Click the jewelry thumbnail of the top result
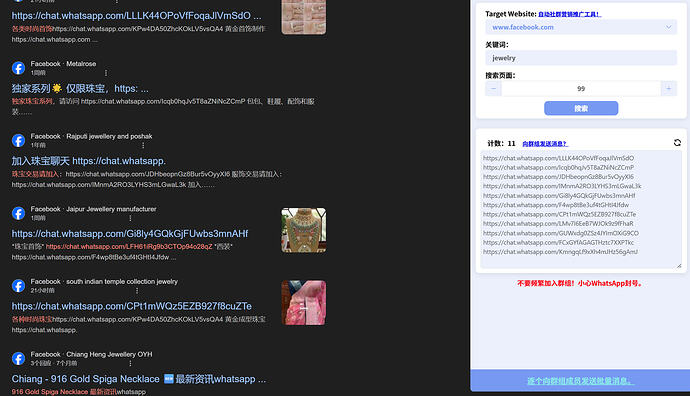Viewport: 690px width, 396px height. pyautogui.click(x=304, y=17)
